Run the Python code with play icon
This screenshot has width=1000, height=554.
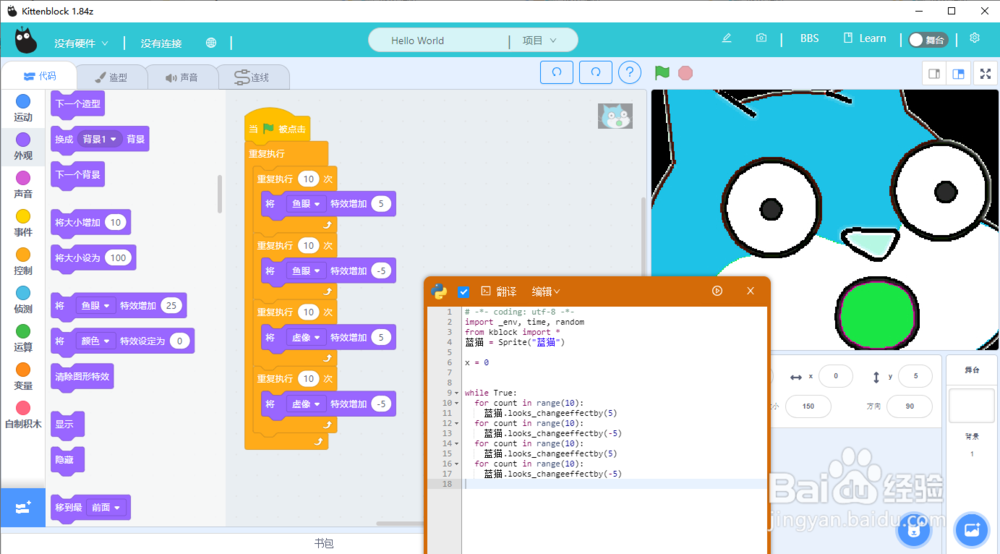click(x=717, y=291)
